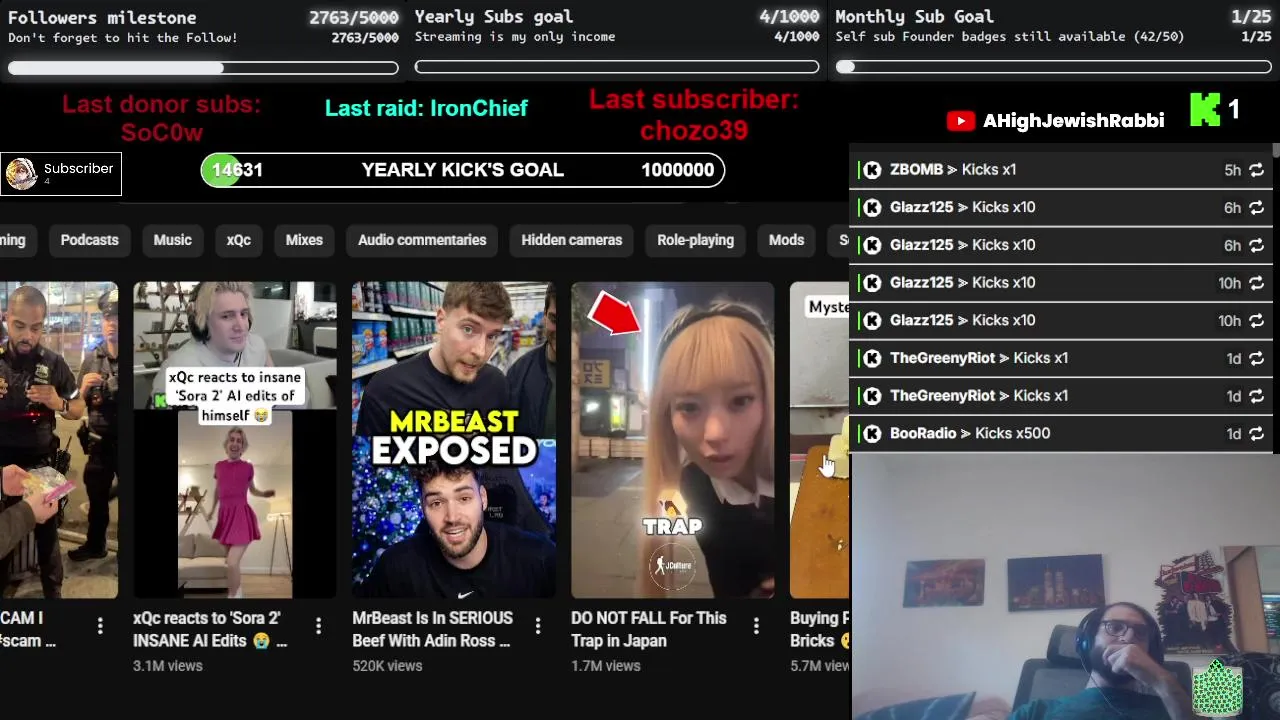Click replay icon on second TheGreenyRiot row
Viewport: 1280px width, 720px height.
[1257, 396]
